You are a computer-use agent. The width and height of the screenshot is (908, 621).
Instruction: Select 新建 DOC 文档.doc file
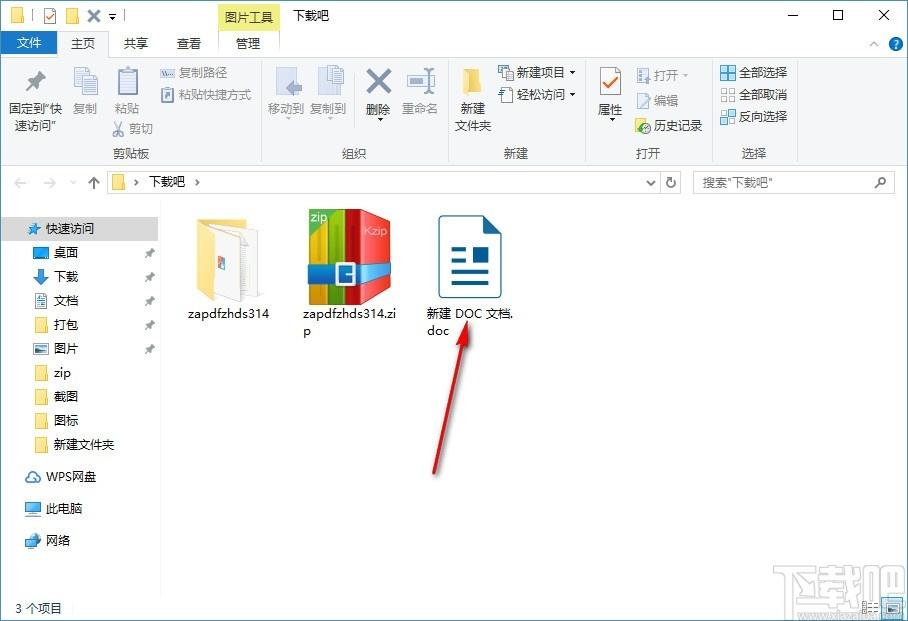pyautogui.click(x=470, y=276)
